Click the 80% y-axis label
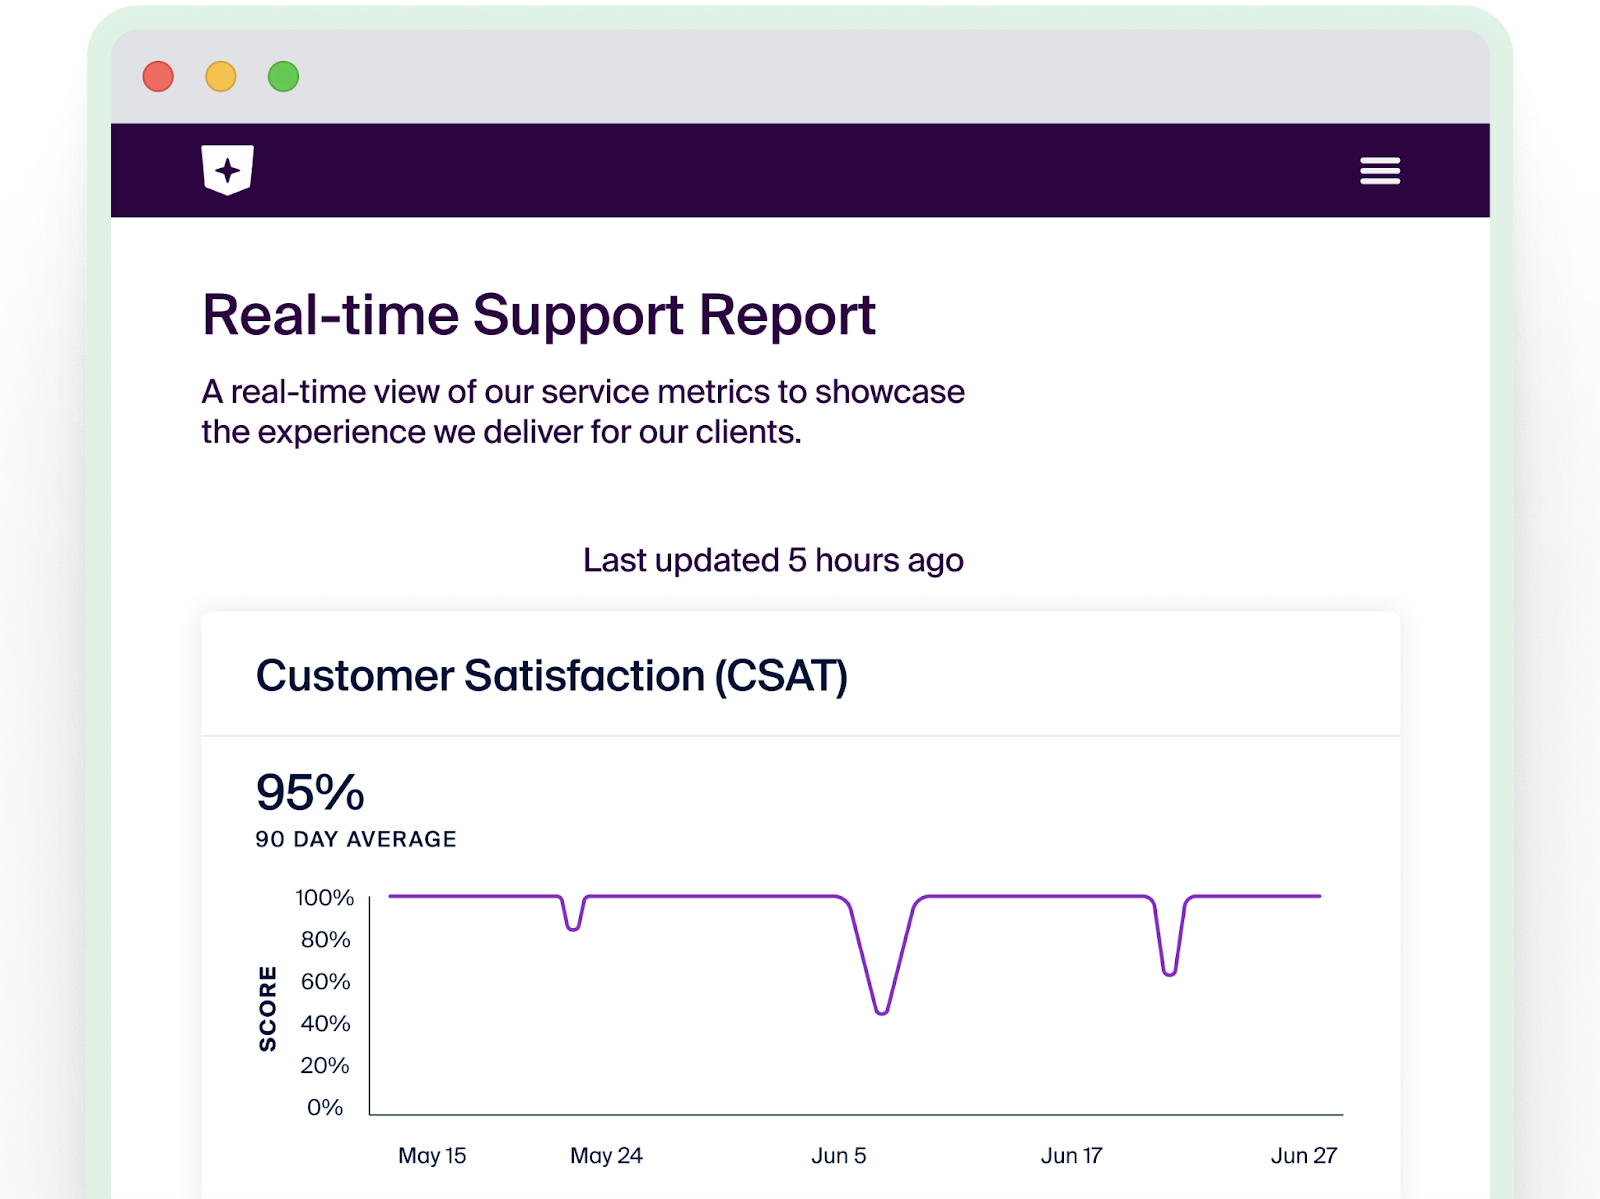1600x1199 pixels. coord(326,940)
